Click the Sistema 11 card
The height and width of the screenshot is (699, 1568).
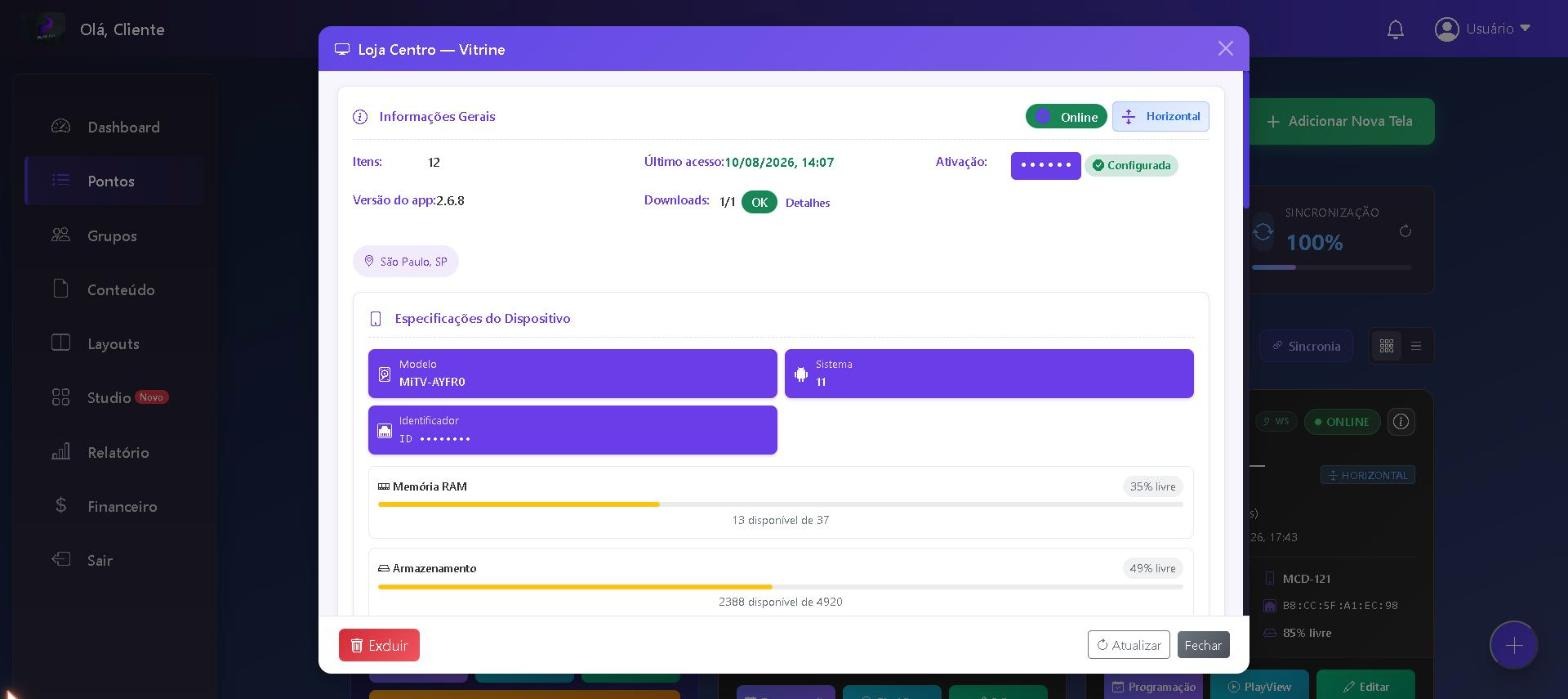(989, 373)
